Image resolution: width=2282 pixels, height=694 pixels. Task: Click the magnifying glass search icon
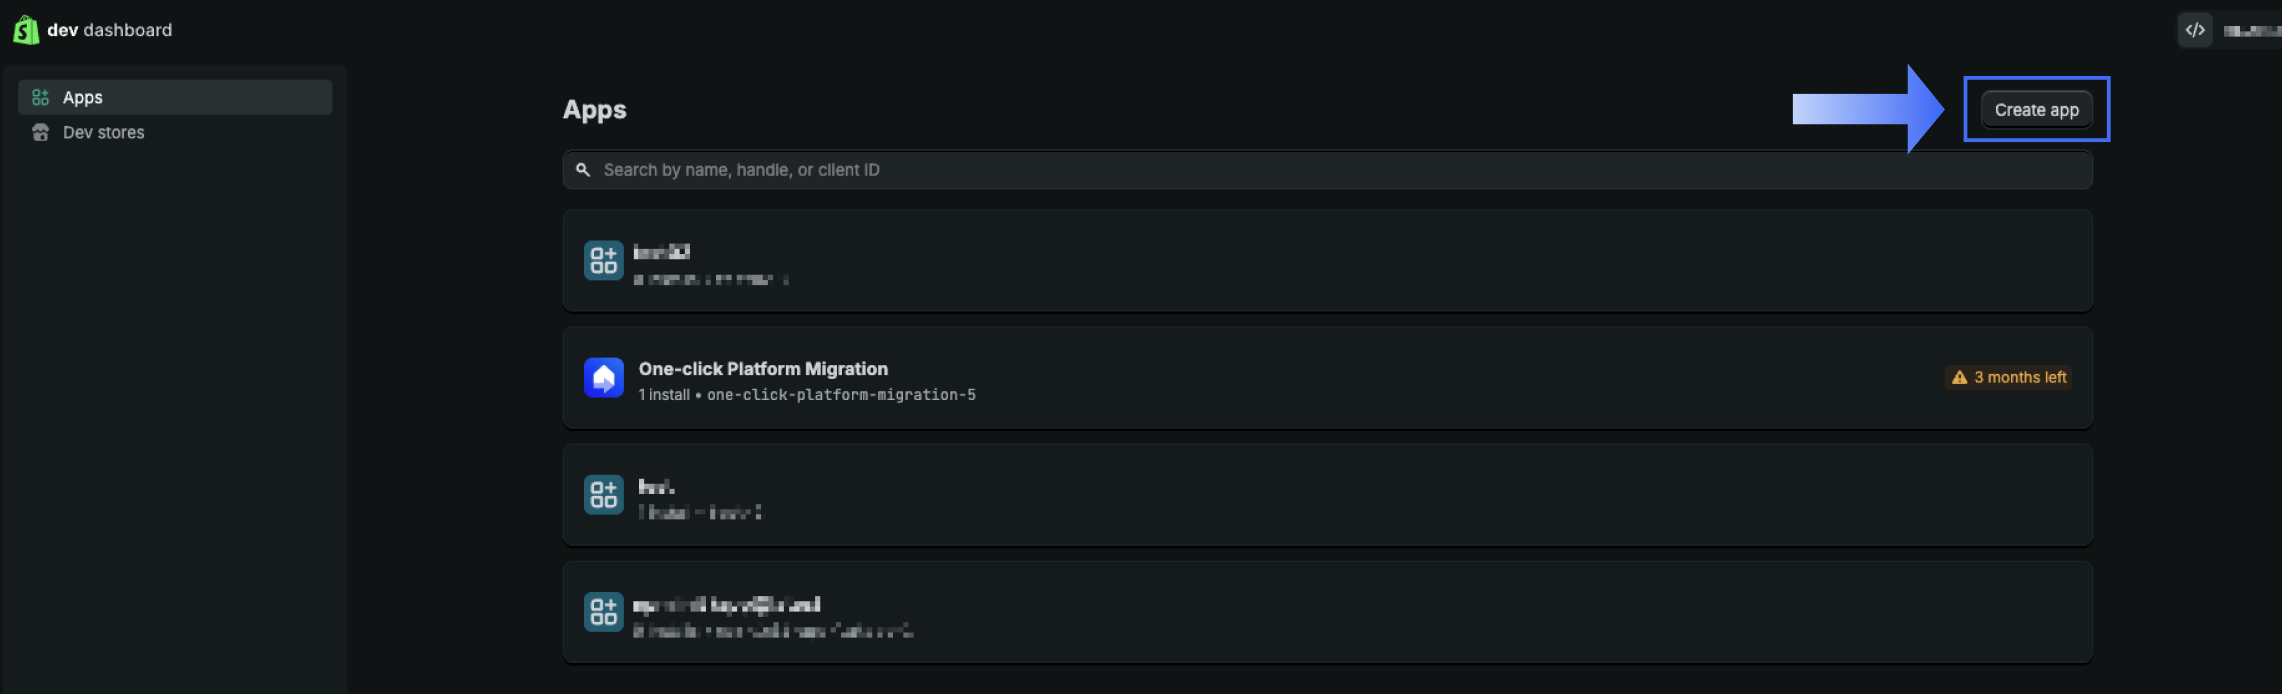point(584,170)
